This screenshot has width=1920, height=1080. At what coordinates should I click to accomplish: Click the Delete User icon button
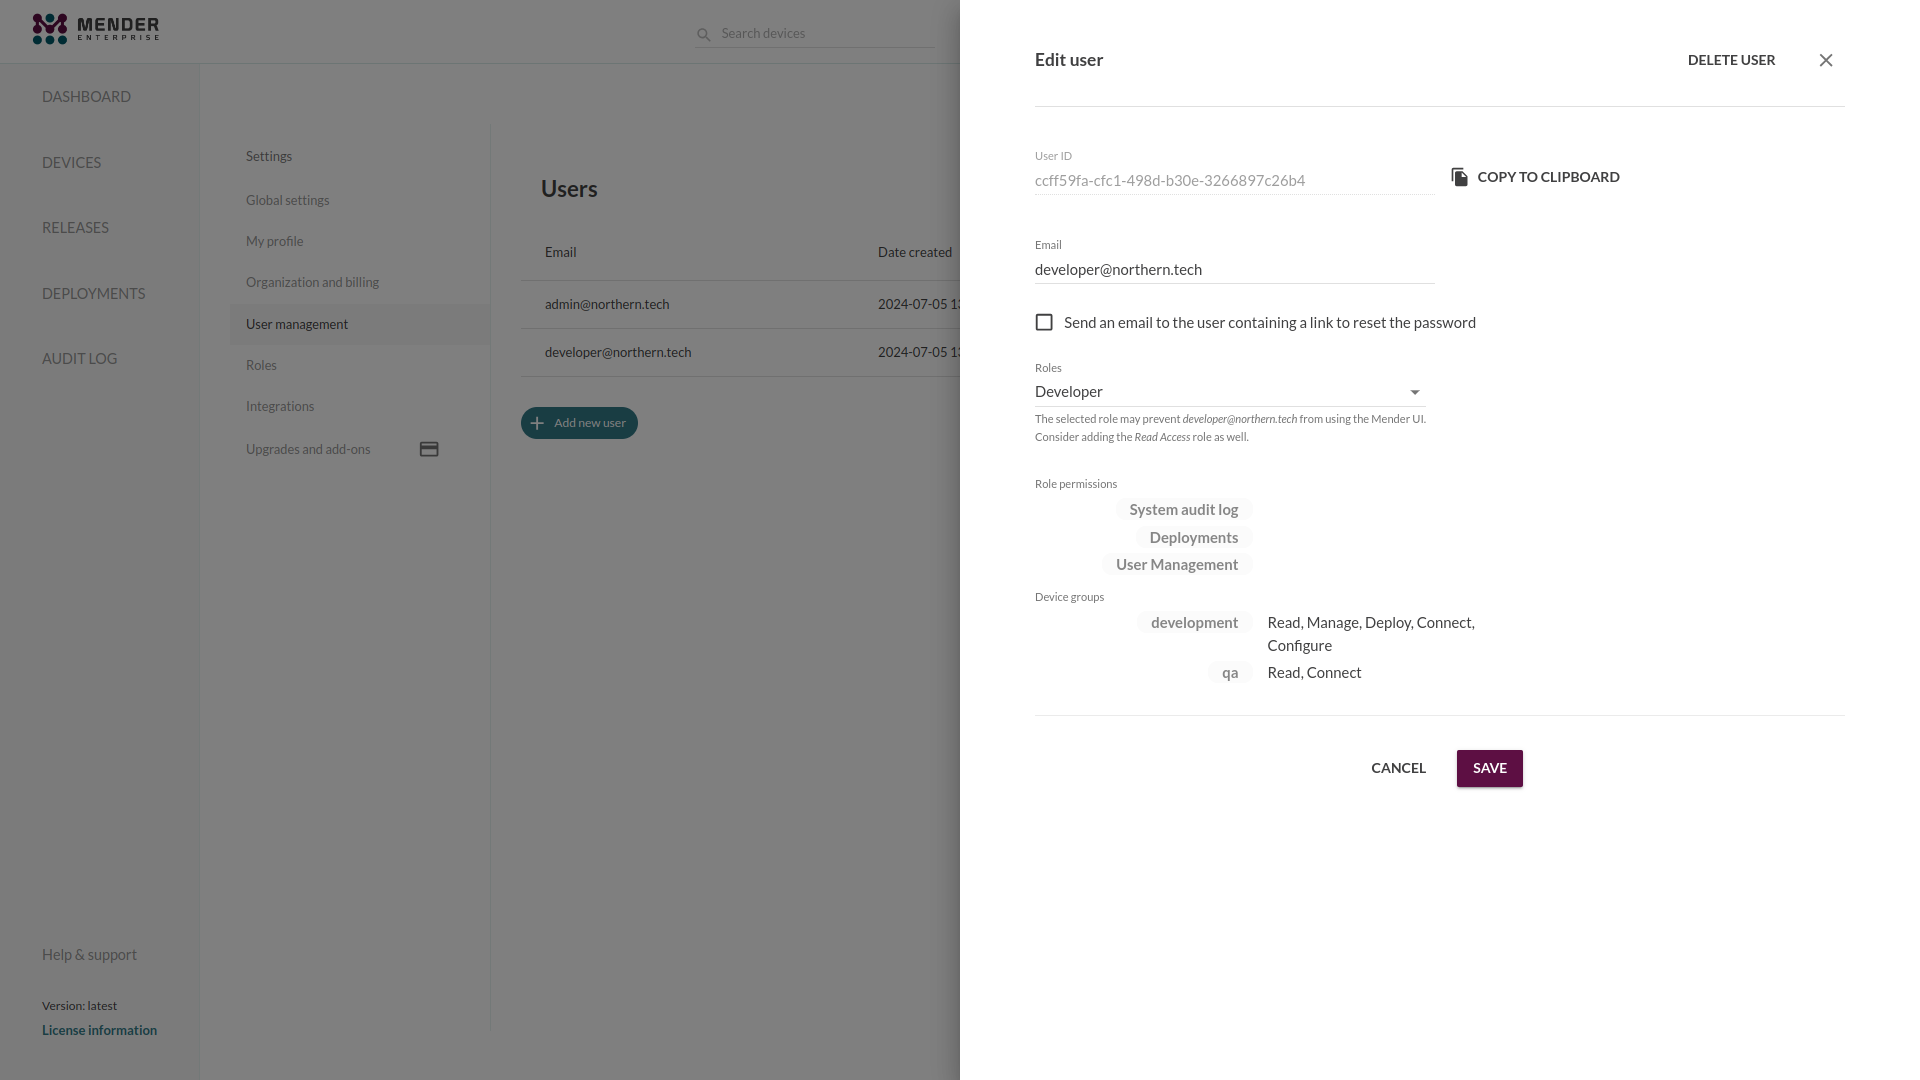click(x=1731, y=59)
